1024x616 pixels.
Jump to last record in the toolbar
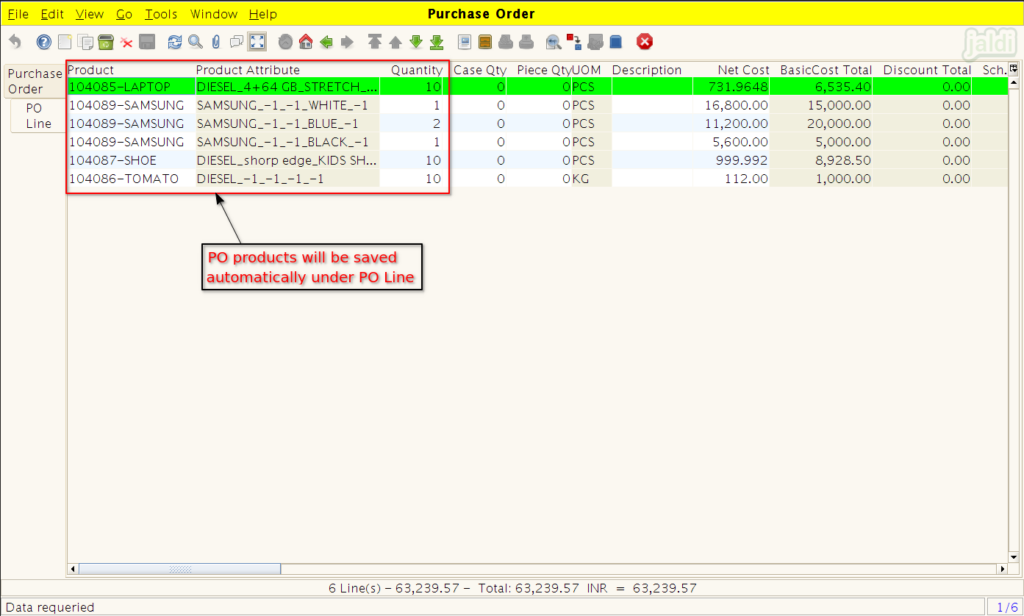pos(437,42)
